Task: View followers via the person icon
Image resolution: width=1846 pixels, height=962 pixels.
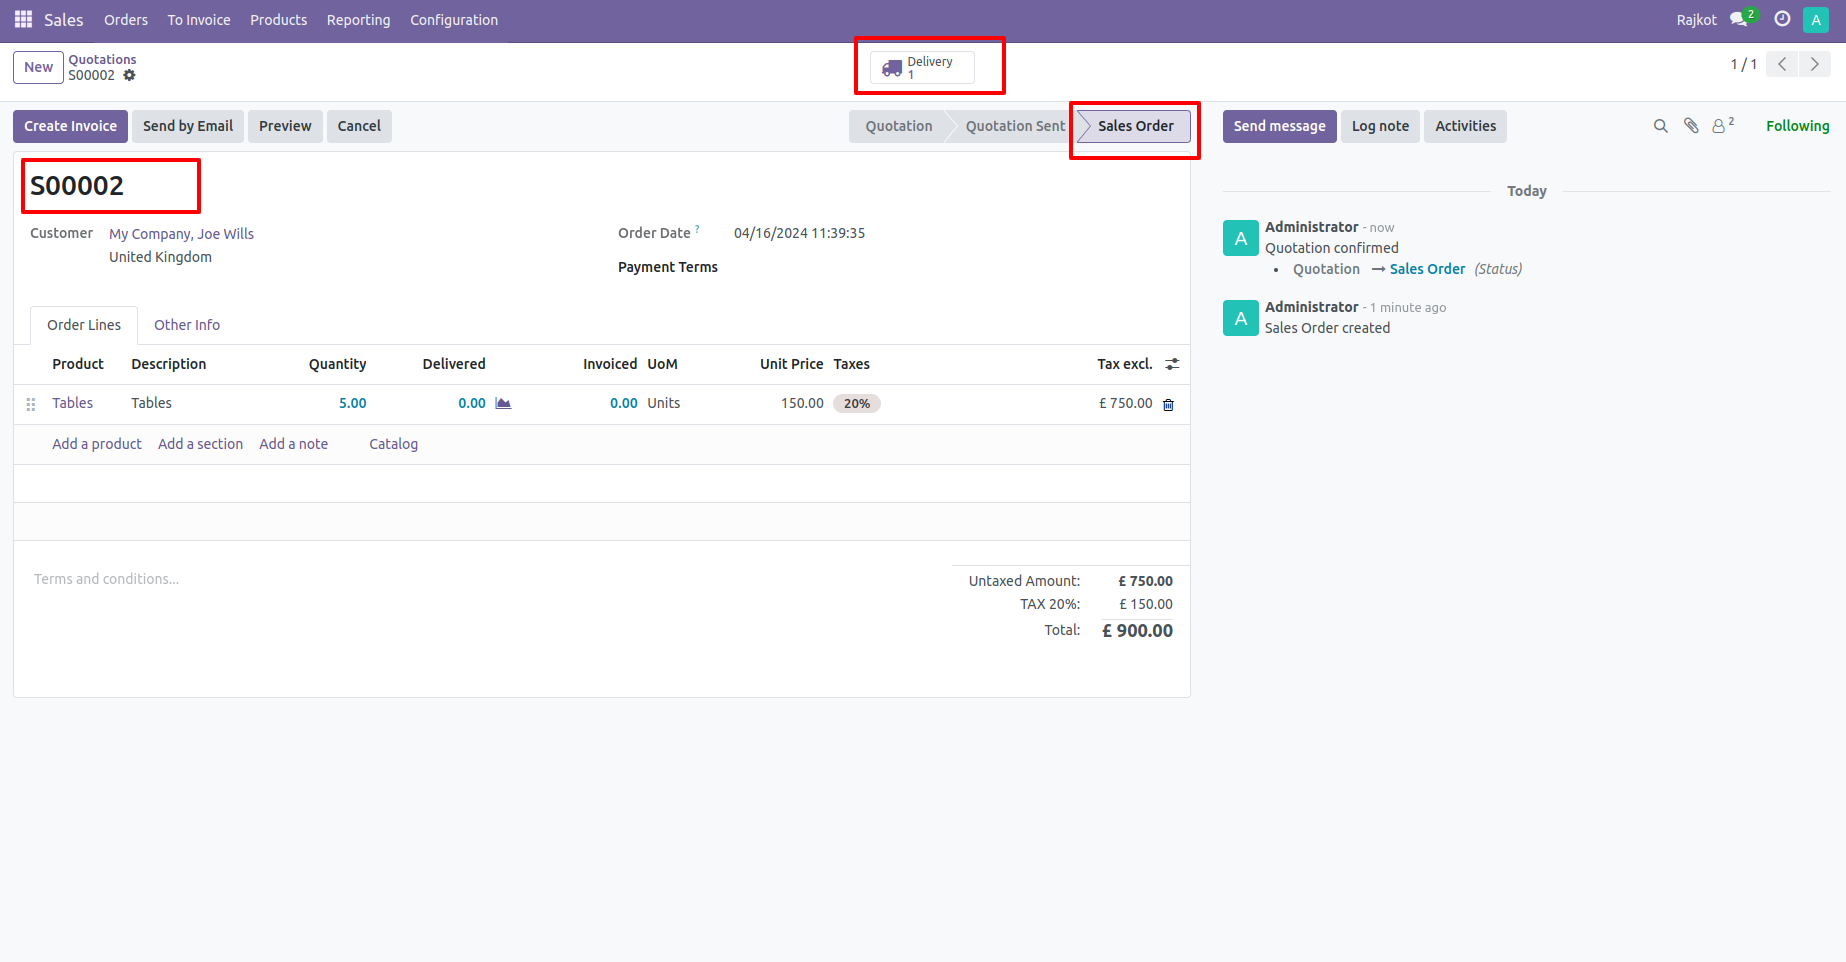Action: pyautogui.click(x=1719, y=126)
